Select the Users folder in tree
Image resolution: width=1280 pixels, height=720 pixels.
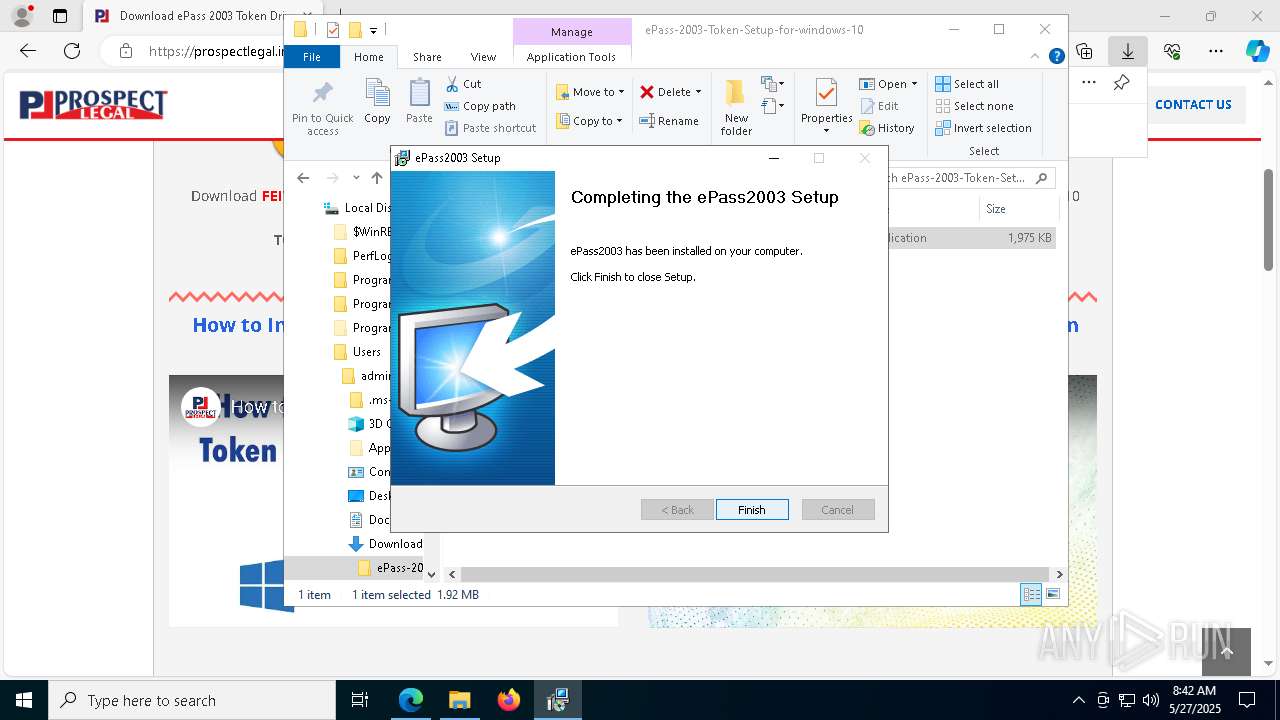(366, 352)
